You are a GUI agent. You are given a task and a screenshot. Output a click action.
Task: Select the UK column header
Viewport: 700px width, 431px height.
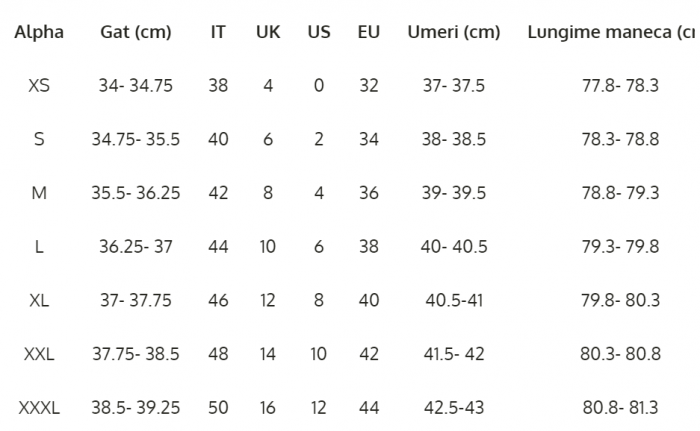pos(268,32)
